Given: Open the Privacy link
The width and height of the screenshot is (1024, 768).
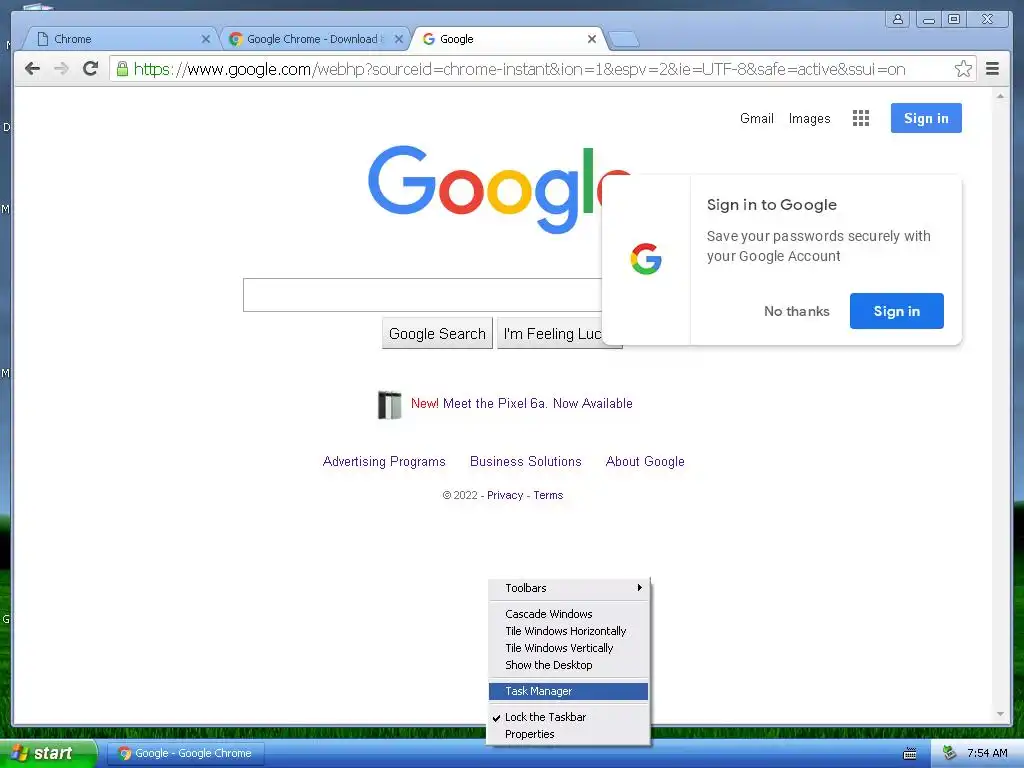Looking at the screenshot, I should pyautogui.click(x=505, y=495).
